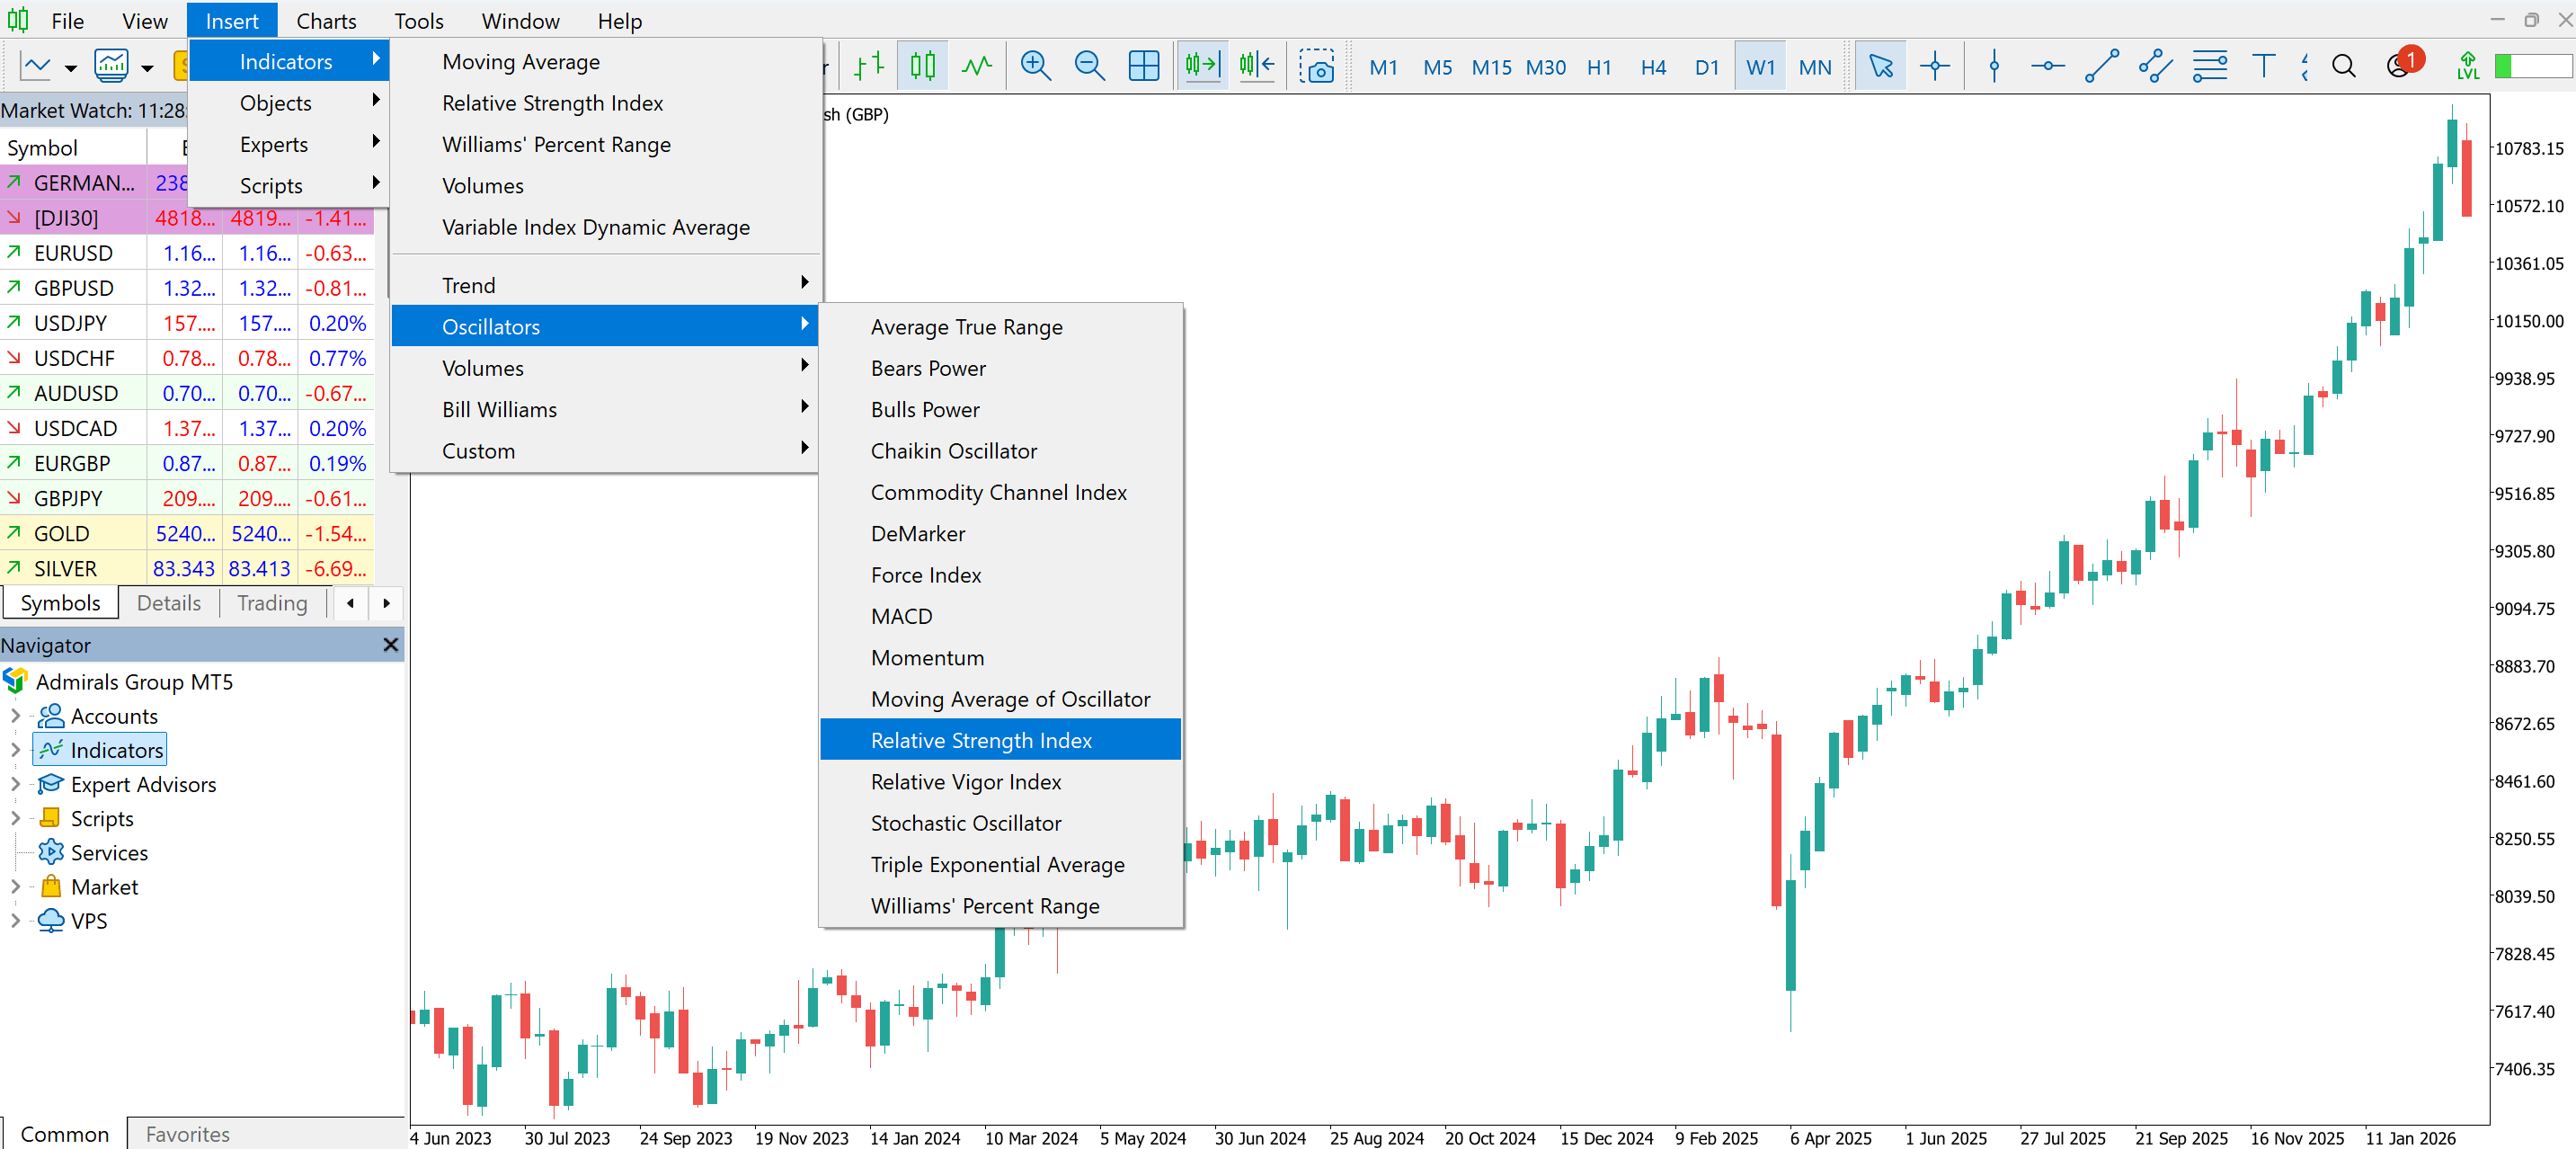Image resolution: width=2576 pixels, height=1149 pixels.
Task: Open the Help menu
Action: [619, 21]
